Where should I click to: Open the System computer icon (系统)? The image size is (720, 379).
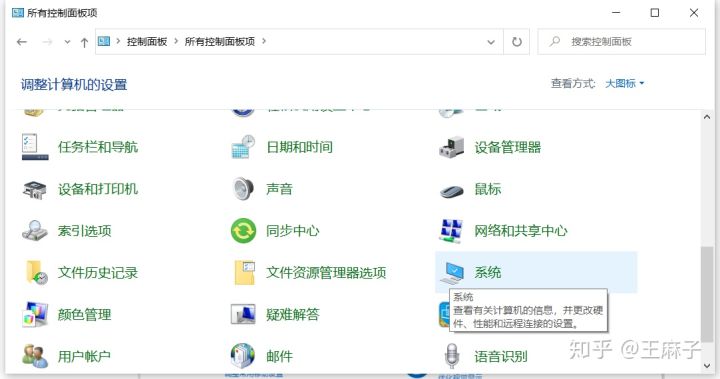[x=452, y=273]
